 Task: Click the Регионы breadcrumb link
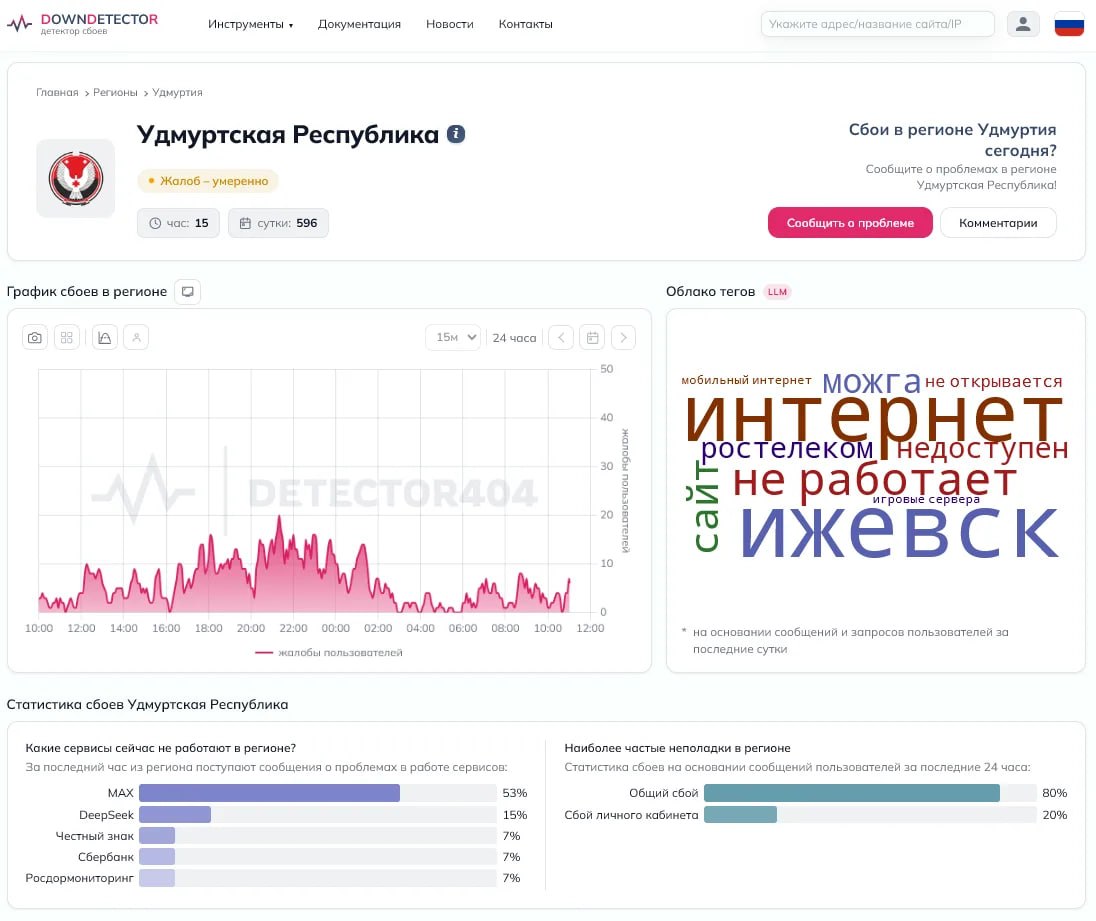coord(115,92)
